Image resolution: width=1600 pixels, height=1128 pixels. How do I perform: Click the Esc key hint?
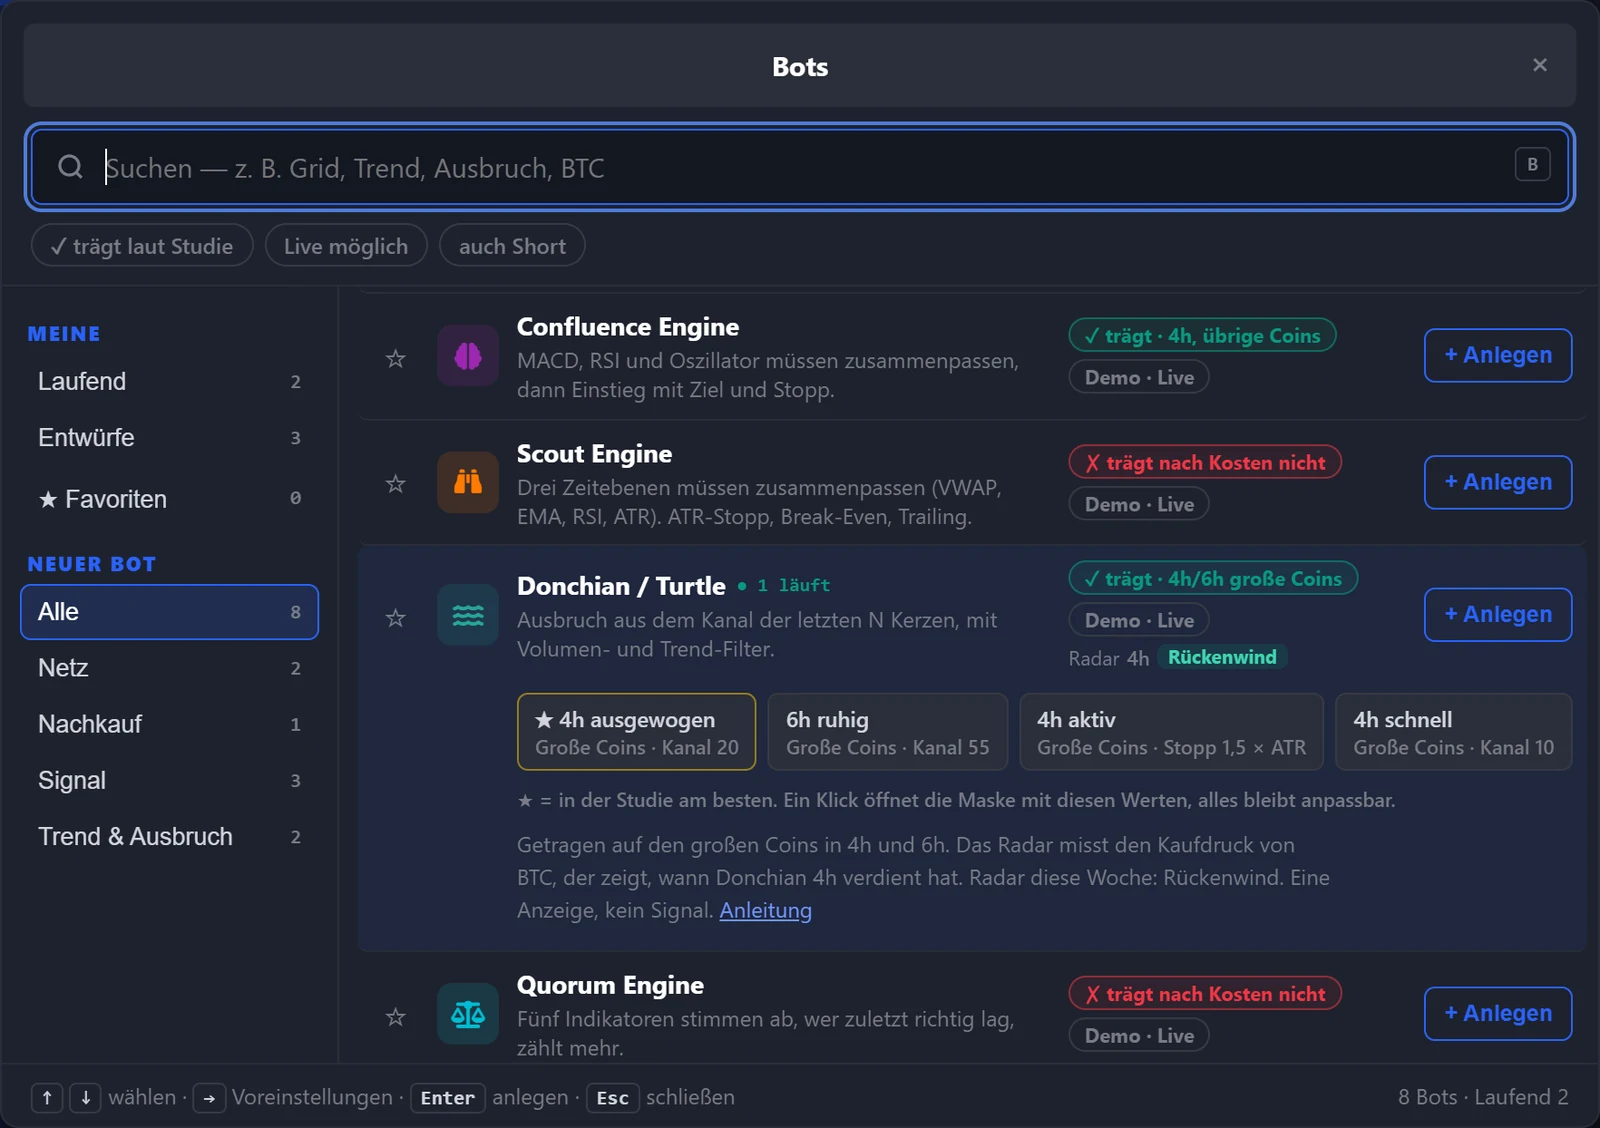pyautogui.click(x=612, y=1098)
